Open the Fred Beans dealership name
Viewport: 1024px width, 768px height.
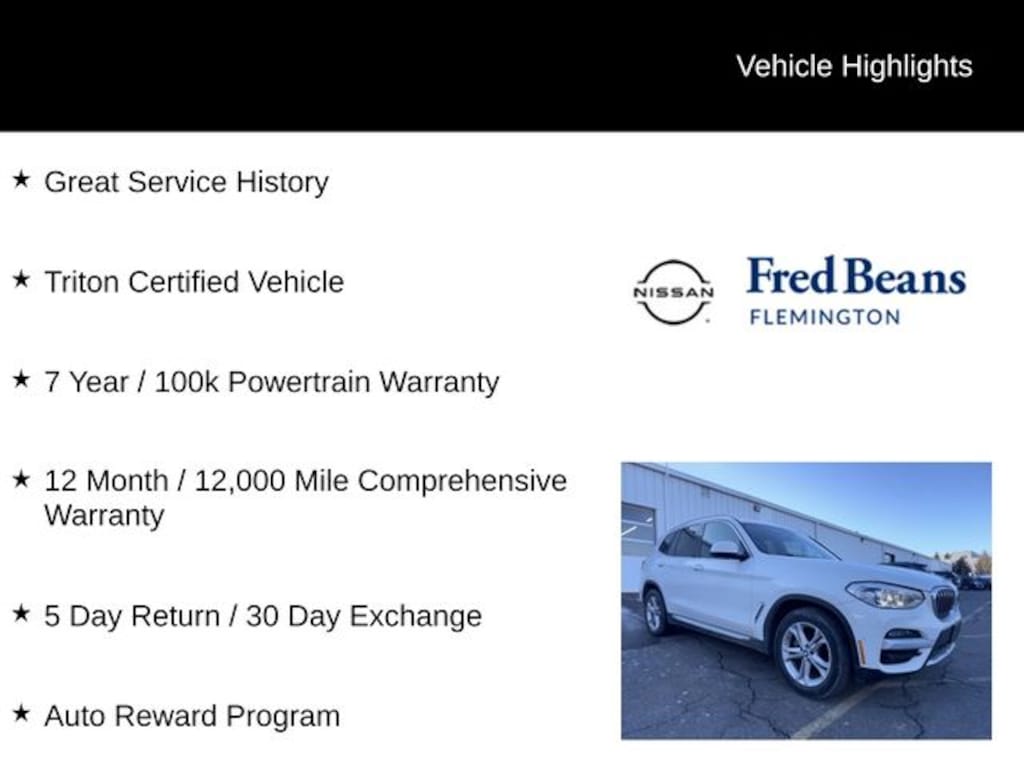tap(856, 277)
